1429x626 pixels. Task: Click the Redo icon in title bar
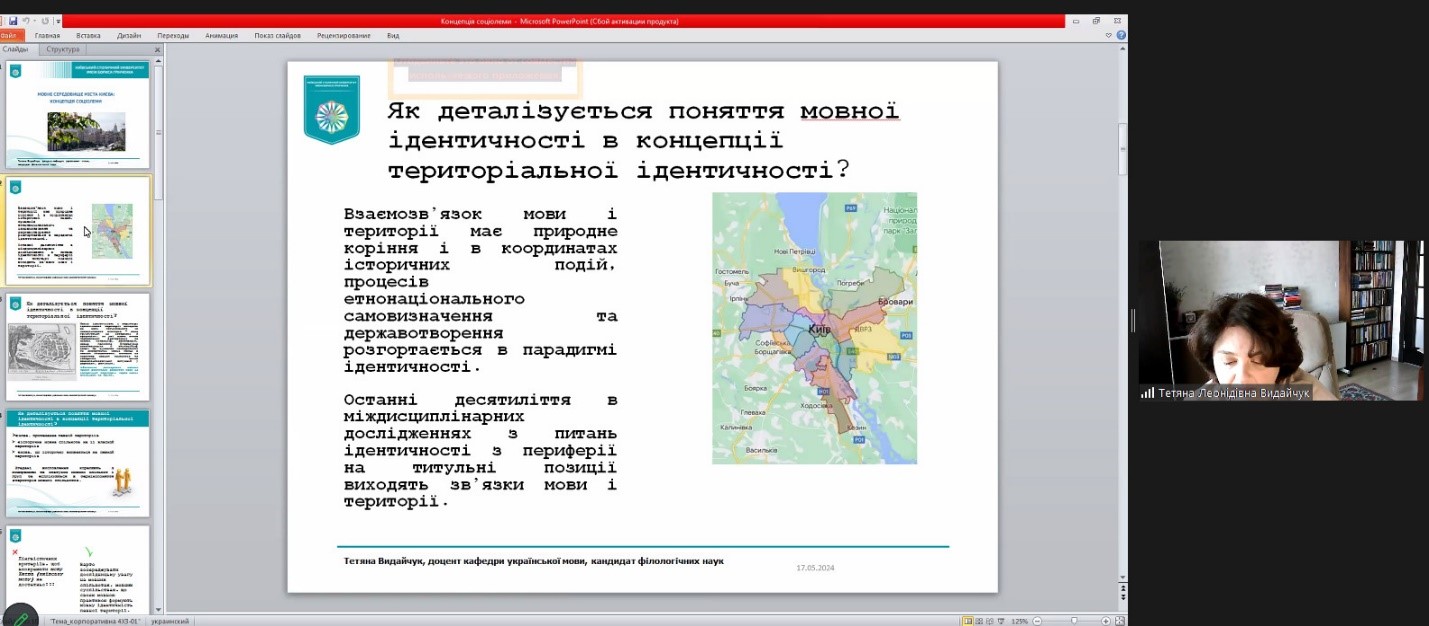[x=45, y=21]
